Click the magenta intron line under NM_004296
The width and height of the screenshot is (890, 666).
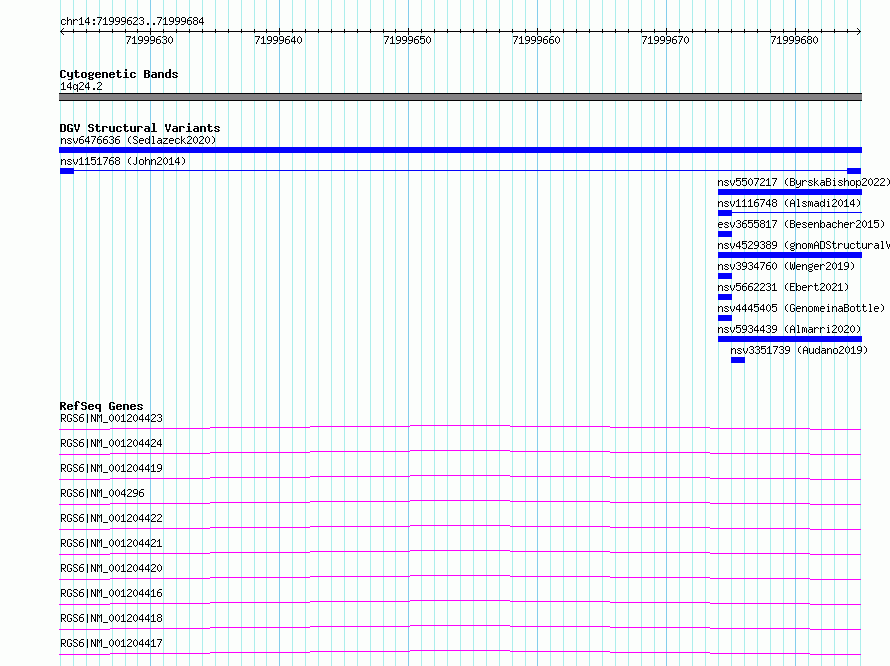pyautogui.click(x=460, y=501)
